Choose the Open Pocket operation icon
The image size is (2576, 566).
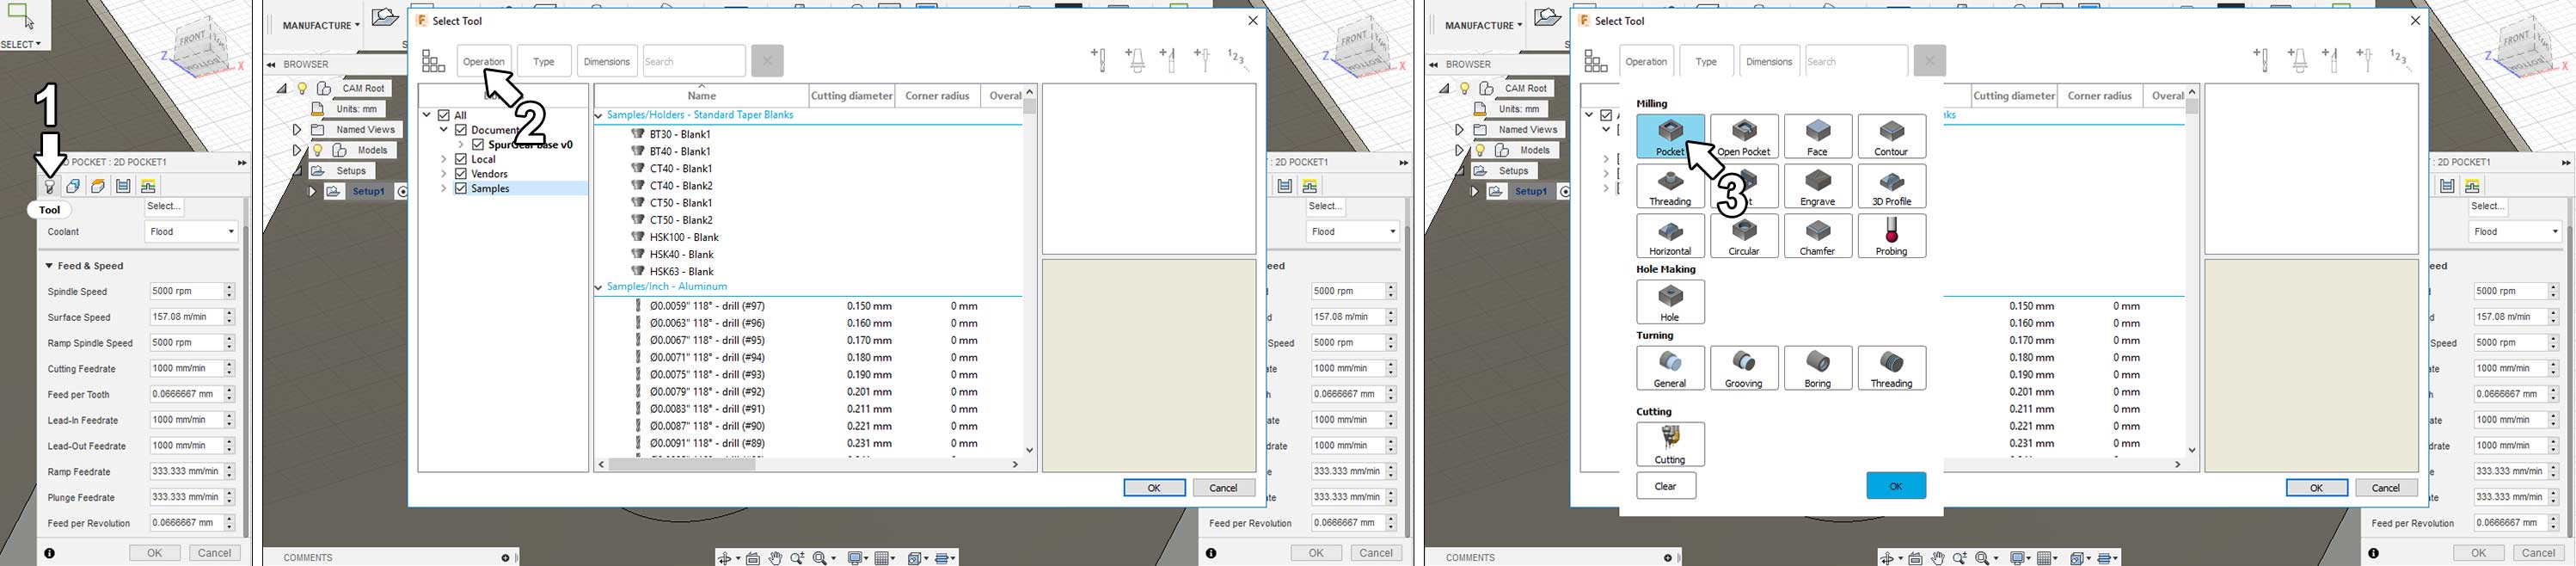[x=1744, y=136]
